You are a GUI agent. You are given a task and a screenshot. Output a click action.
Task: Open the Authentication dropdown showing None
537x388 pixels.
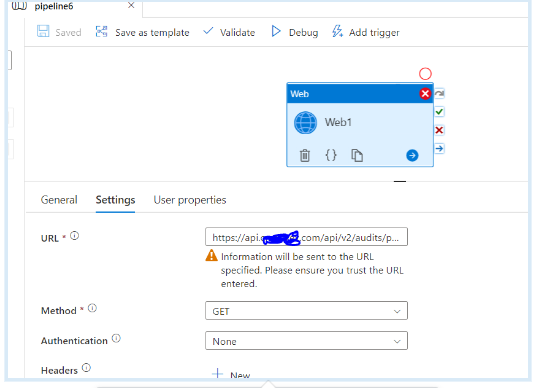306,340
